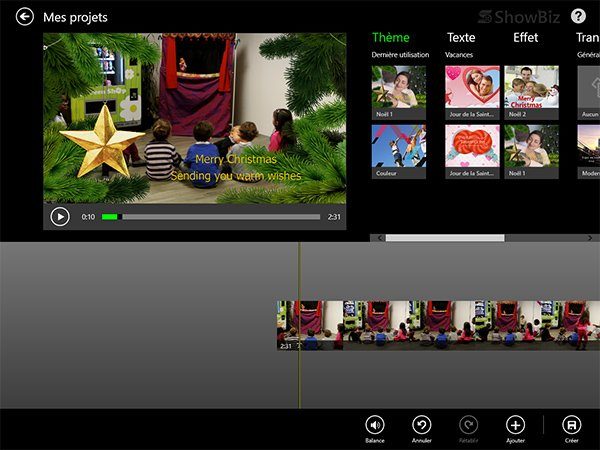
Task: Click the video preview image
Action: tap(194, 118)
